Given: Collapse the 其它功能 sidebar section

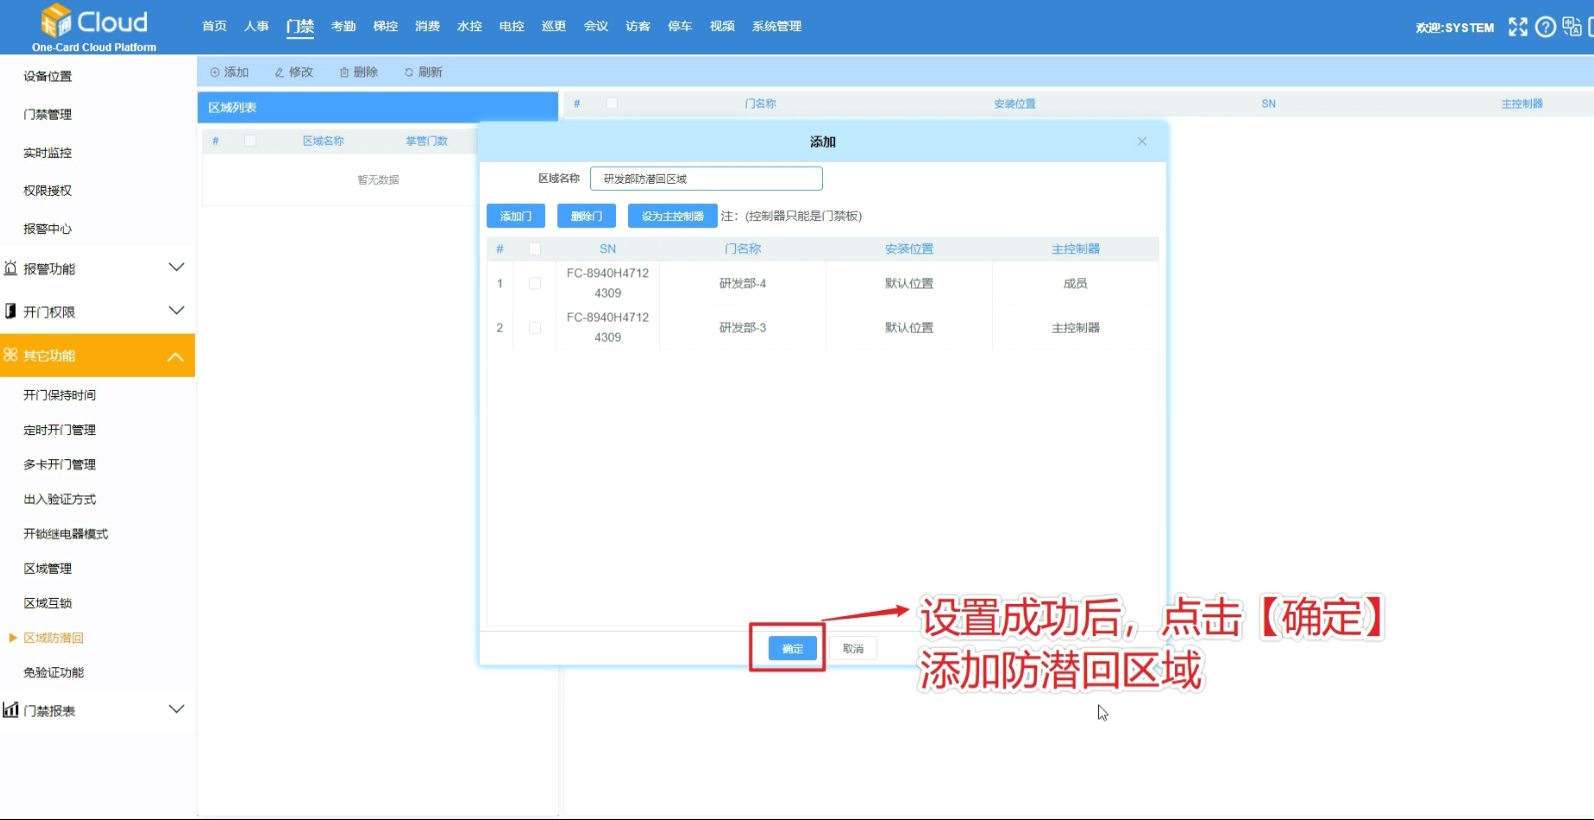Looking at the screenshot, I should (x=176, y=356).
